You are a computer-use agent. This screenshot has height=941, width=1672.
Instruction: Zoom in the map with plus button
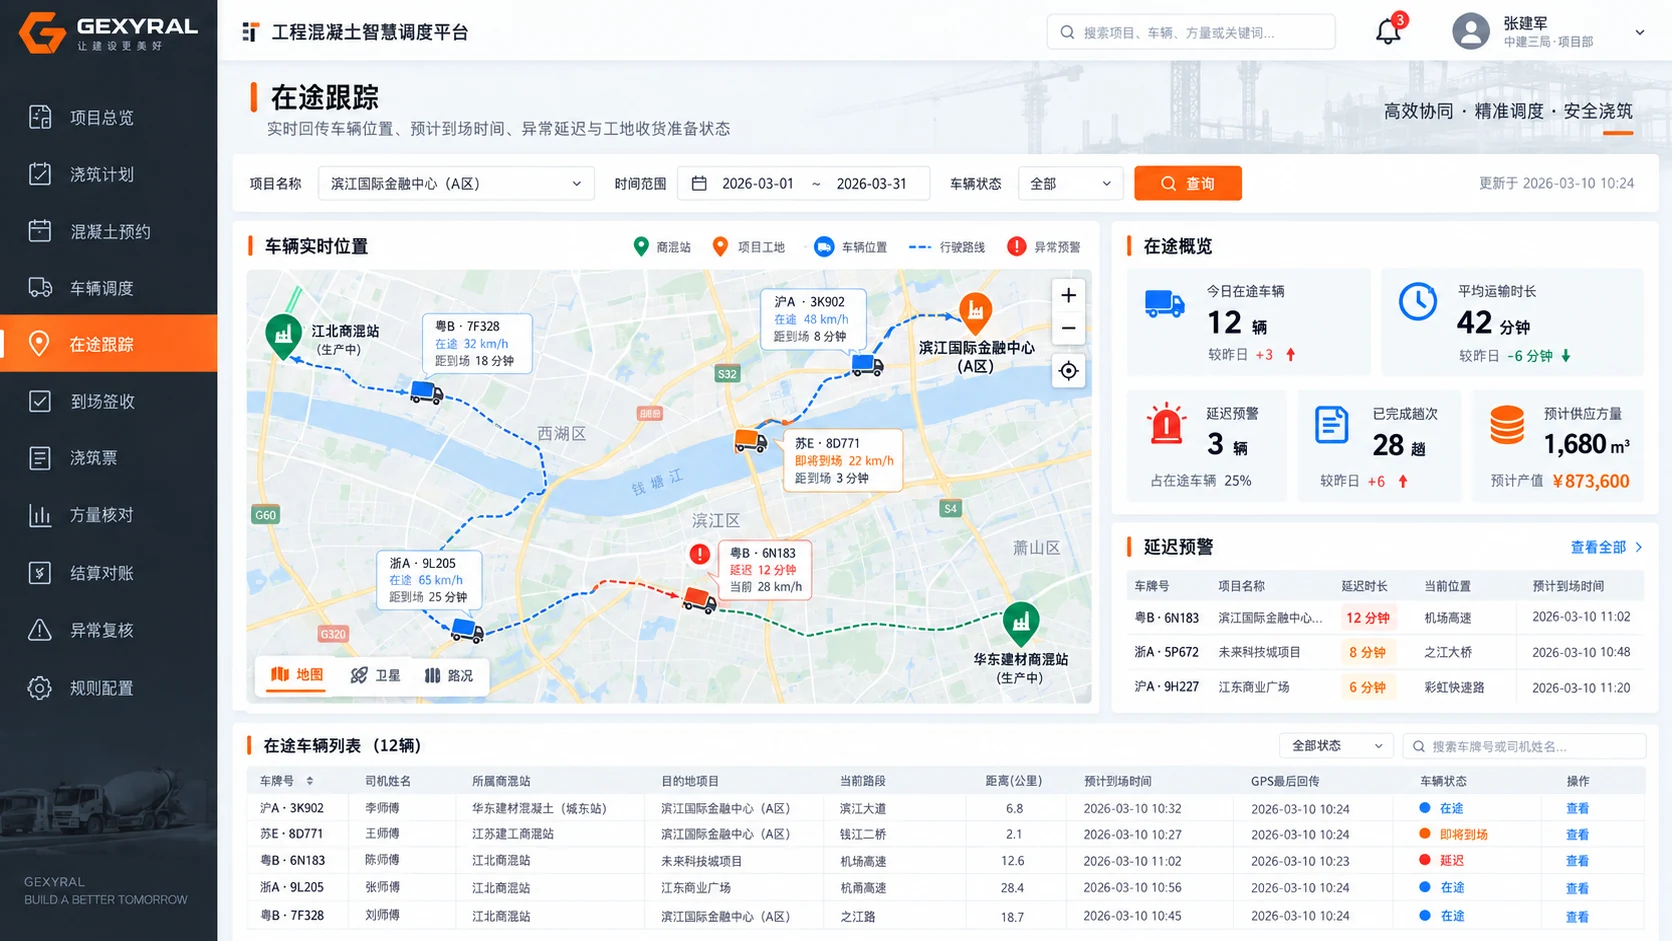pos(1068,296)
